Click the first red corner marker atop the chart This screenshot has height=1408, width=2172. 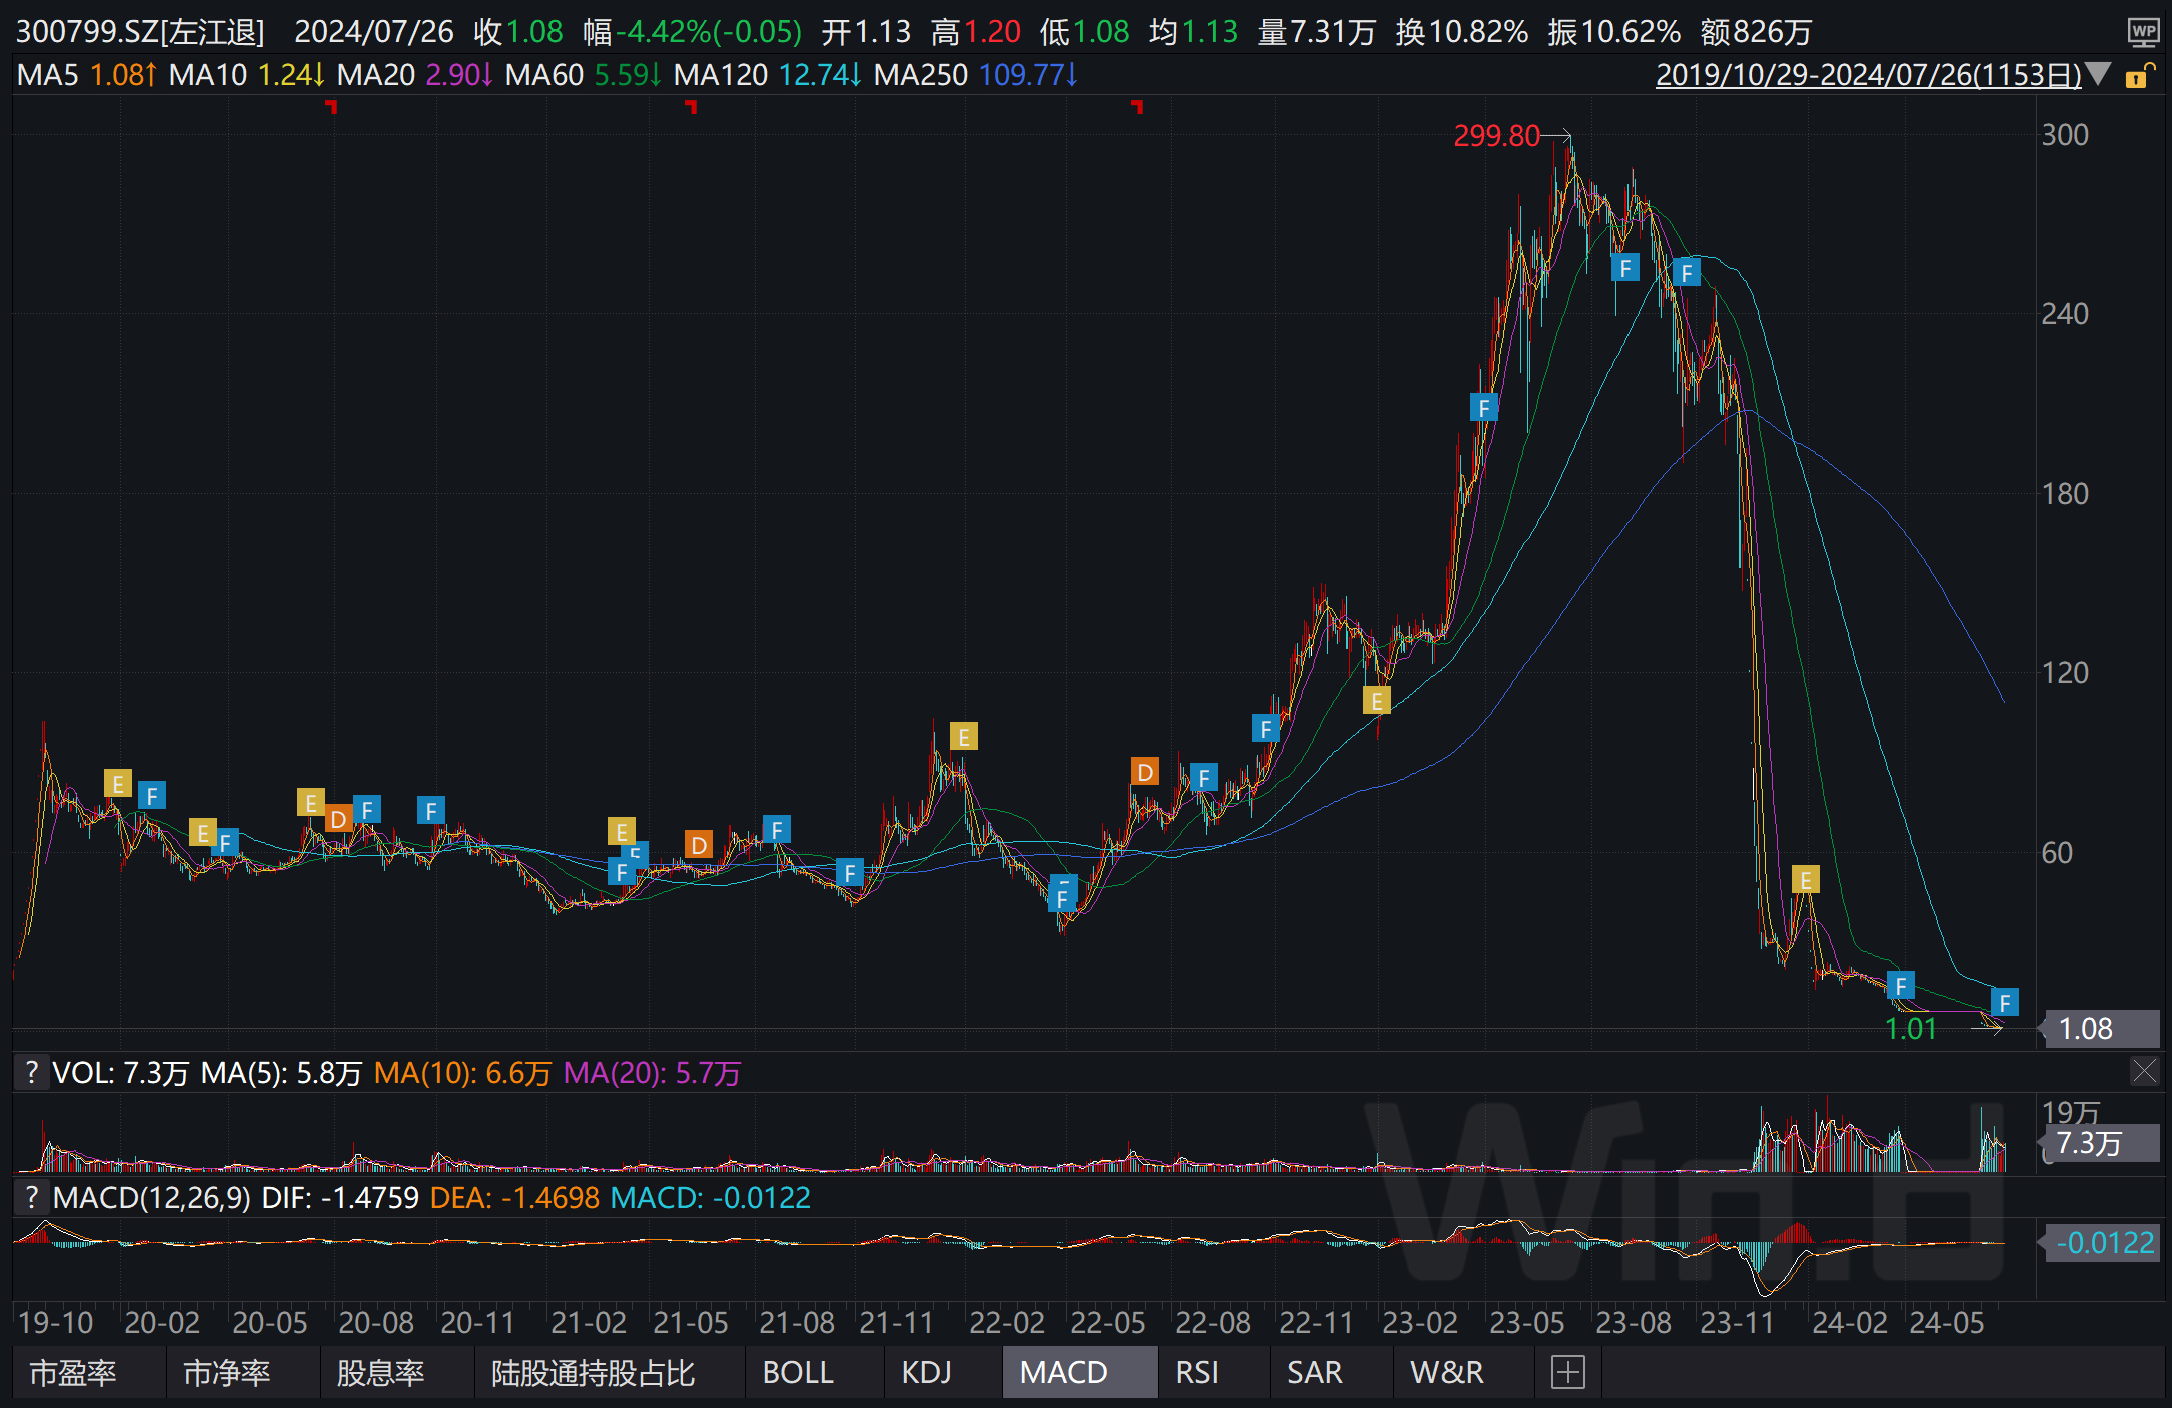331,106
